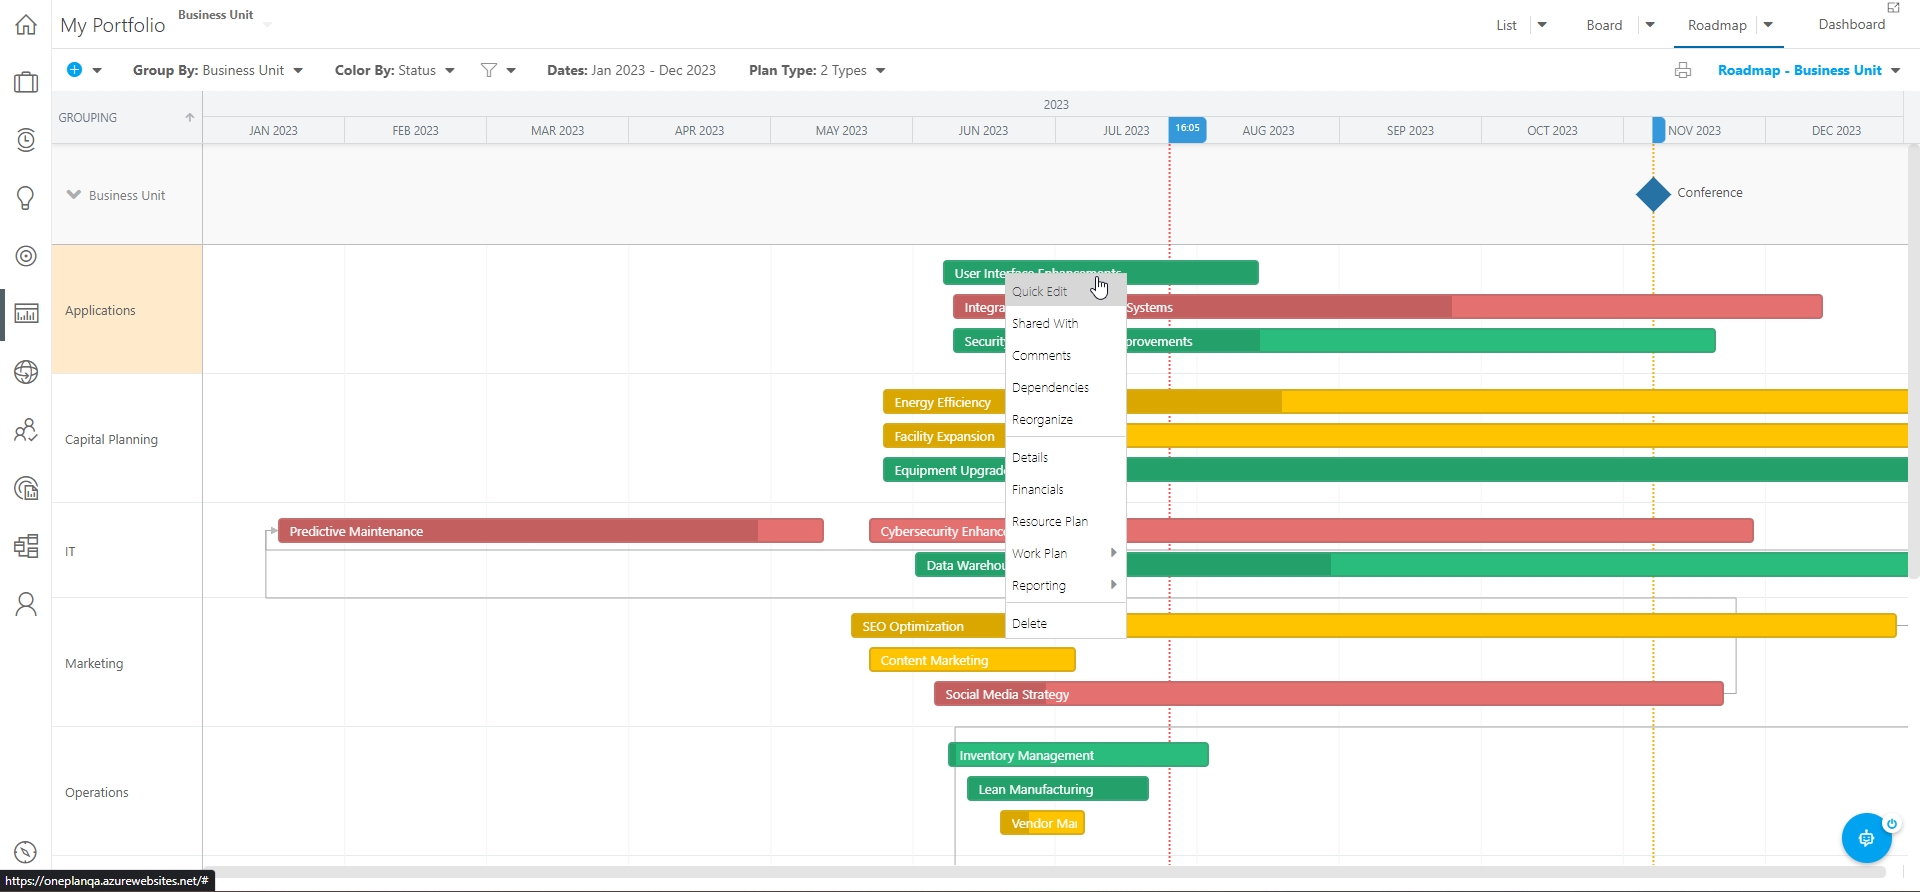Screen dimensions: 1920x892
Task: Sort grouping with the arrow icon
Action: point(189,117)
